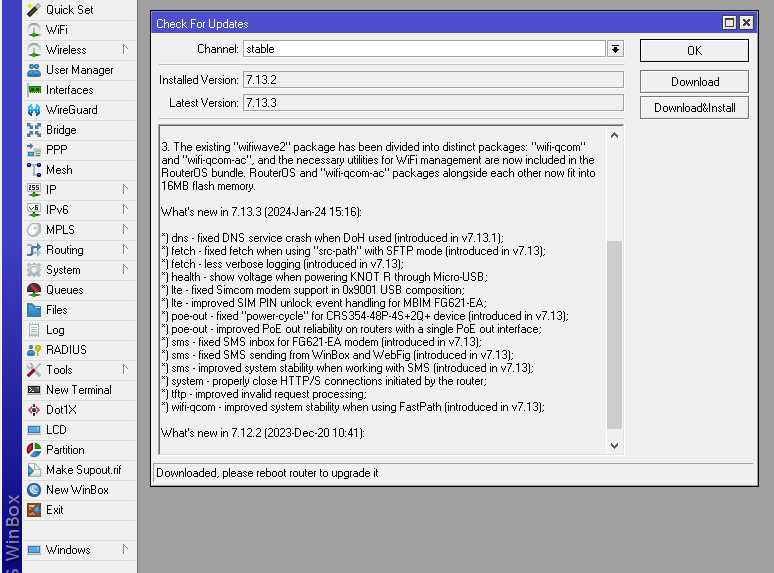Click the Channel field showing stable

[x=425, y=49]
